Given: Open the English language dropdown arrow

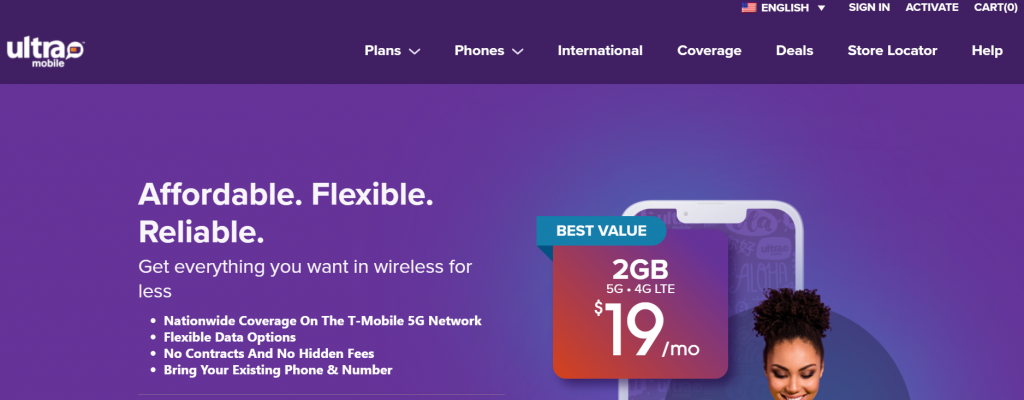Looking at the screenshot, I should [x=822, y=8].
